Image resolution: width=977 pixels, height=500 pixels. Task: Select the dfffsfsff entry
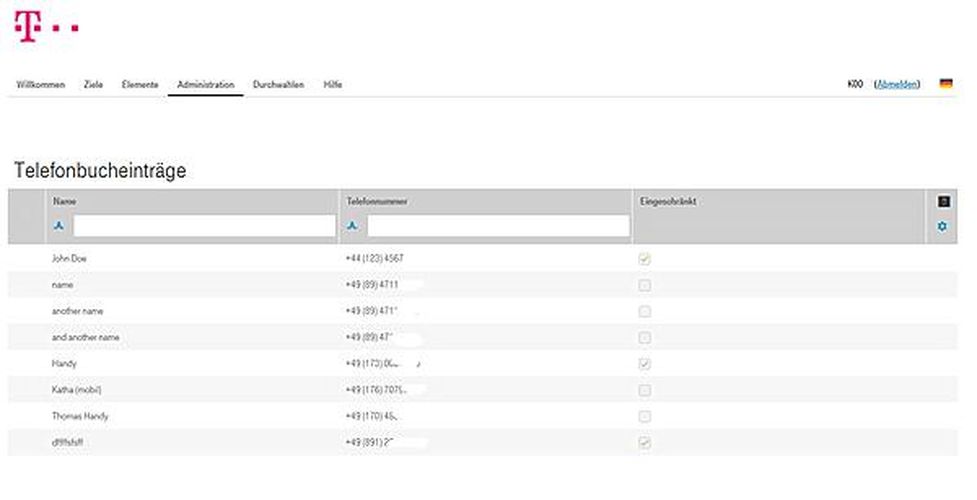point(67,442)
